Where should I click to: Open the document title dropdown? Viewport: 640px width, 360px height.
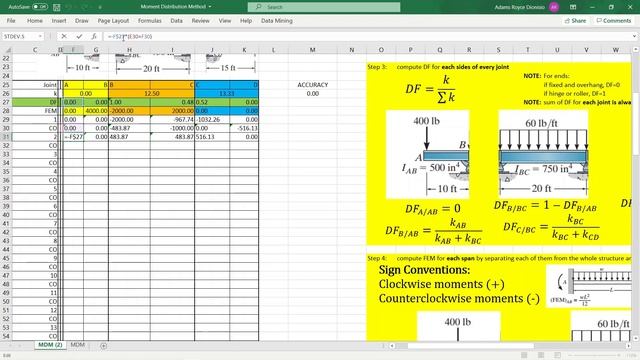210,7
